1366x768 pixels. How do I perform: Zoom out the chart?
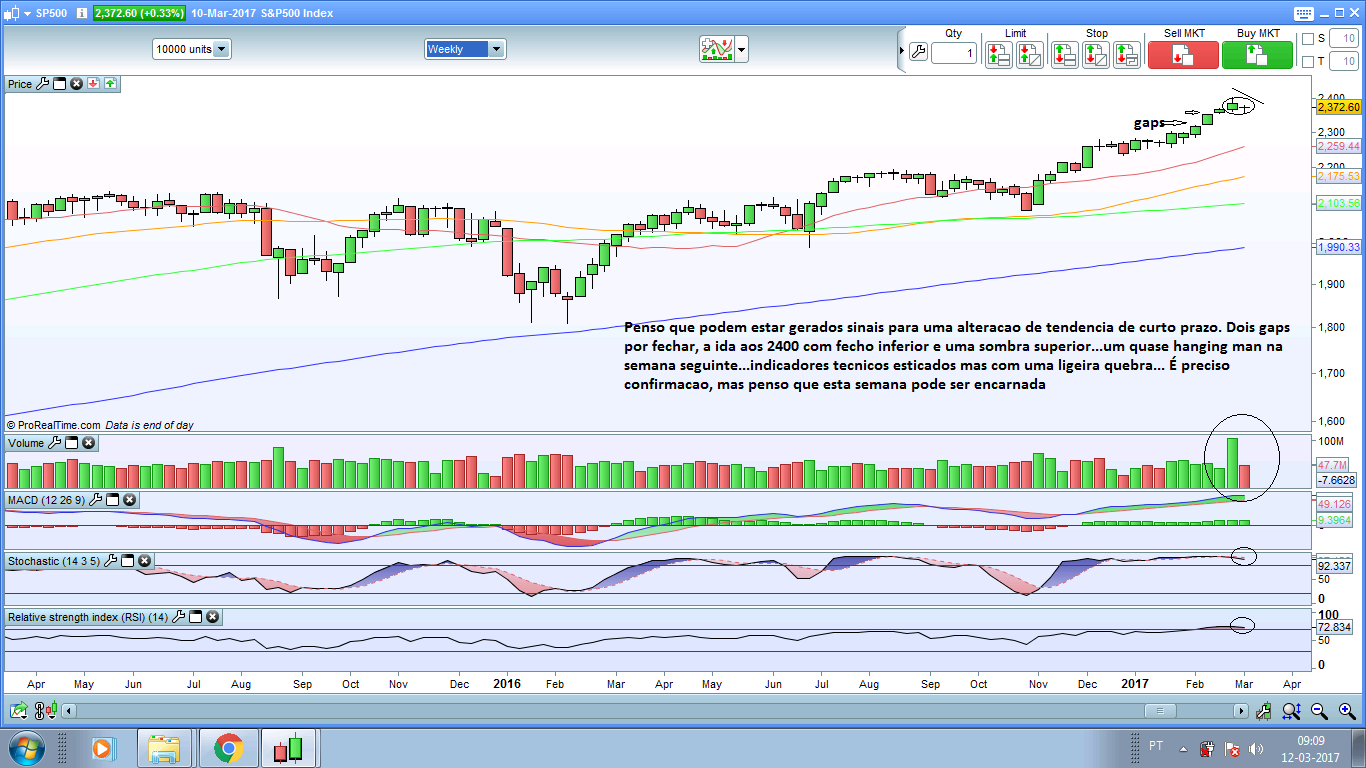click(x=1319, y=711)
